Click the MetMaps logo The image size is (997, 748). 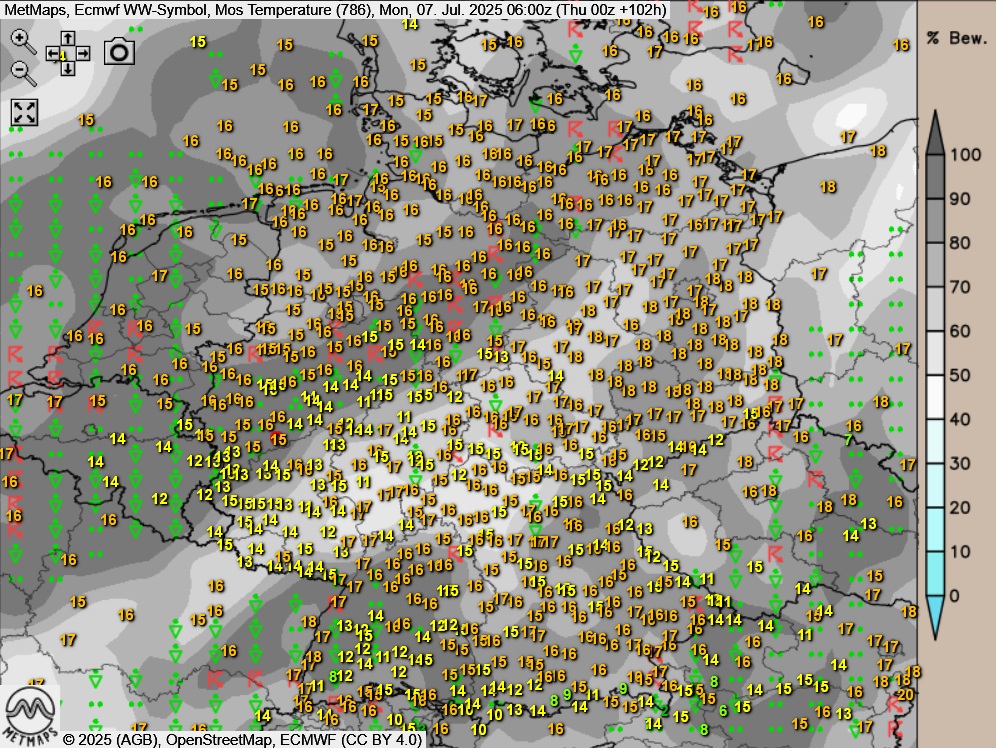coord(30,712)
